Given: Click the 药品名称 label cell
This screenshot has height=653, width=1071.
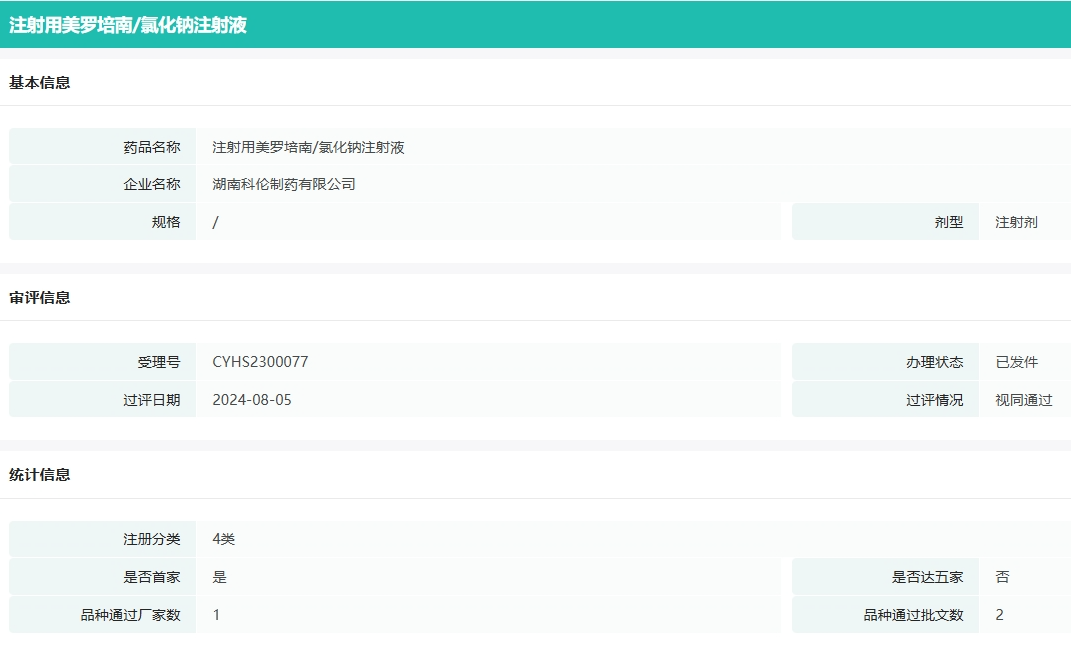Looking at the screenshot, I should [102, 147].
